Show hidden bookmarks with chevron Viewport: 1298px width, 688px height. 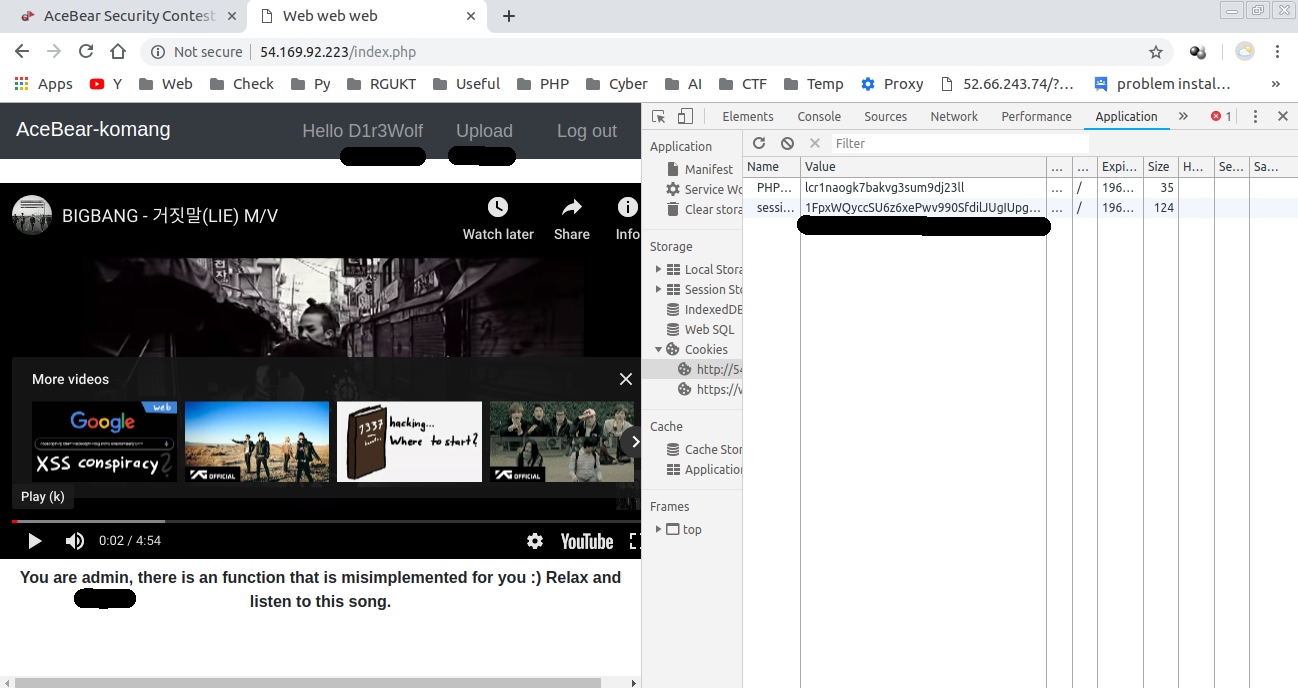click(1276, 84)
